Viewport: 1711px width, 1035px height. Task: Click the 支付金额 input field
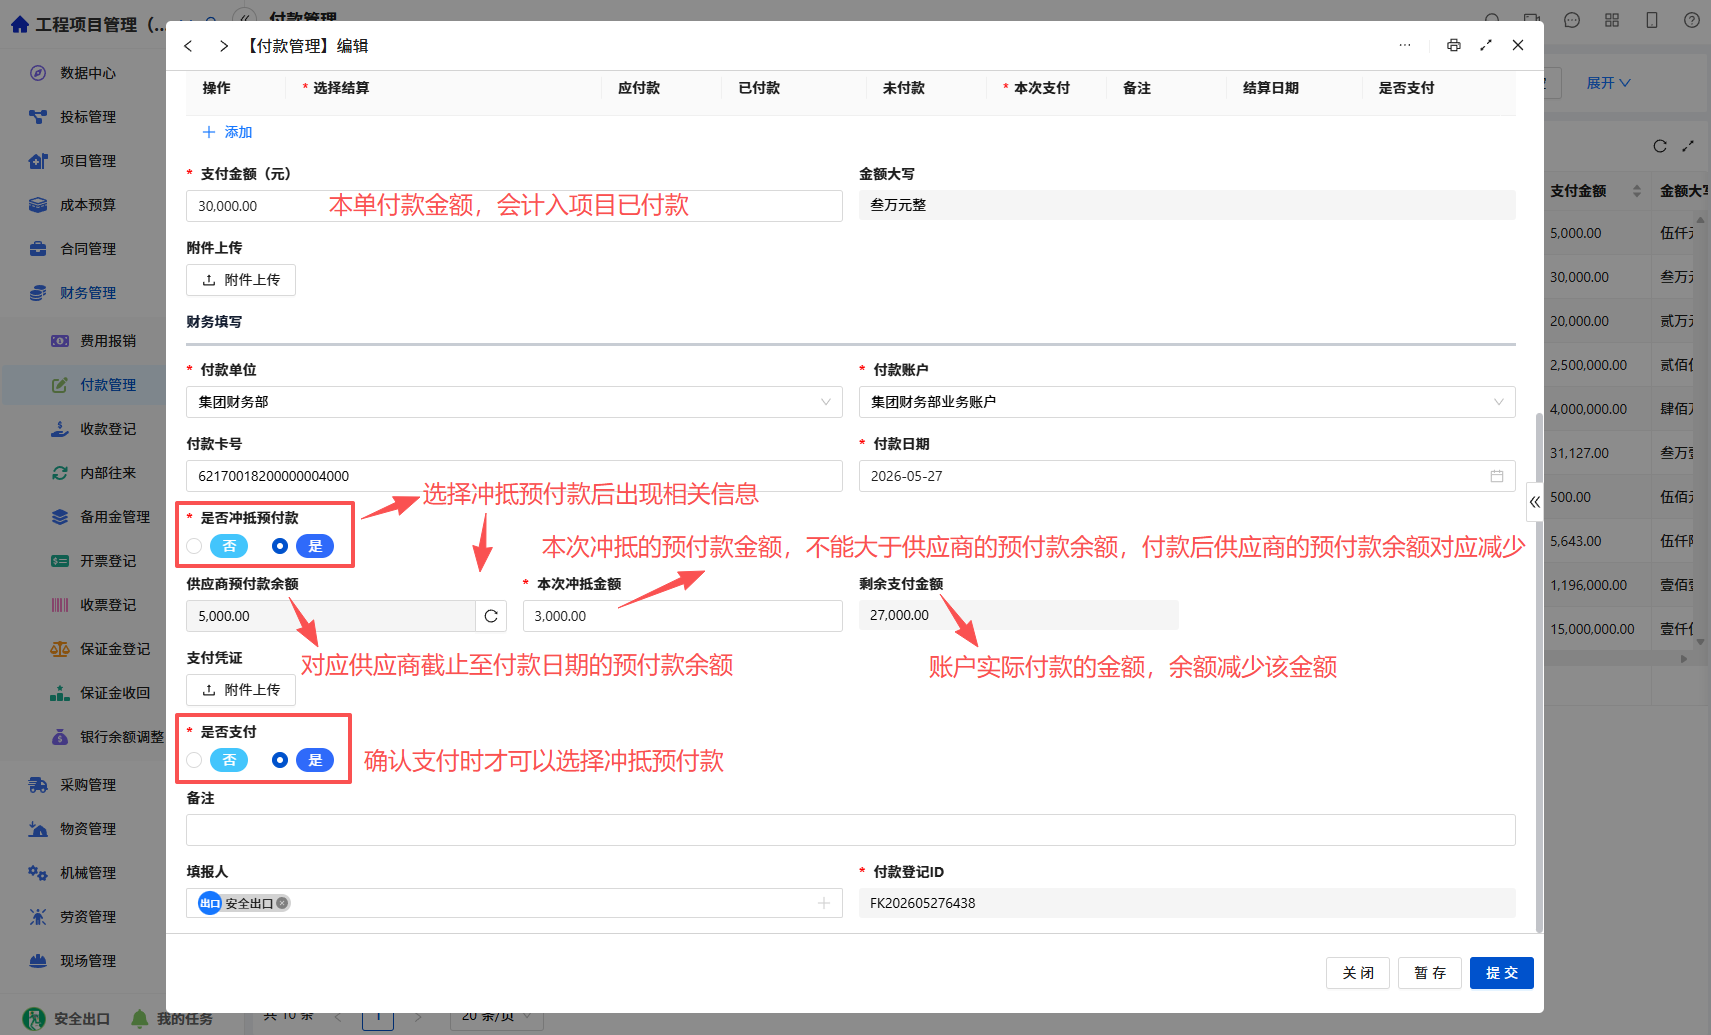[x=514, y=206]
